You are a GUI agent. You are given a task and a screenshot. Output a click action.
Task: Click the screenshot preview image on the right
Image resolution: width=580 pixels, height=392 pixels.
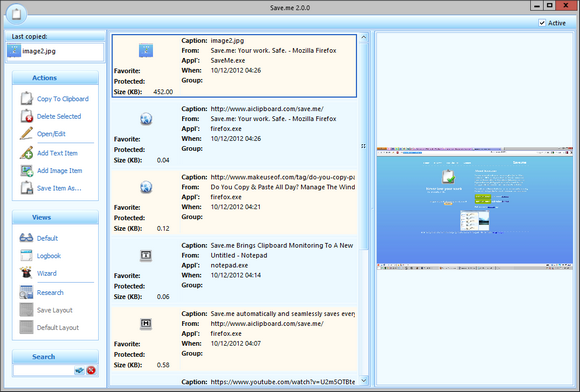pos(475,208)
